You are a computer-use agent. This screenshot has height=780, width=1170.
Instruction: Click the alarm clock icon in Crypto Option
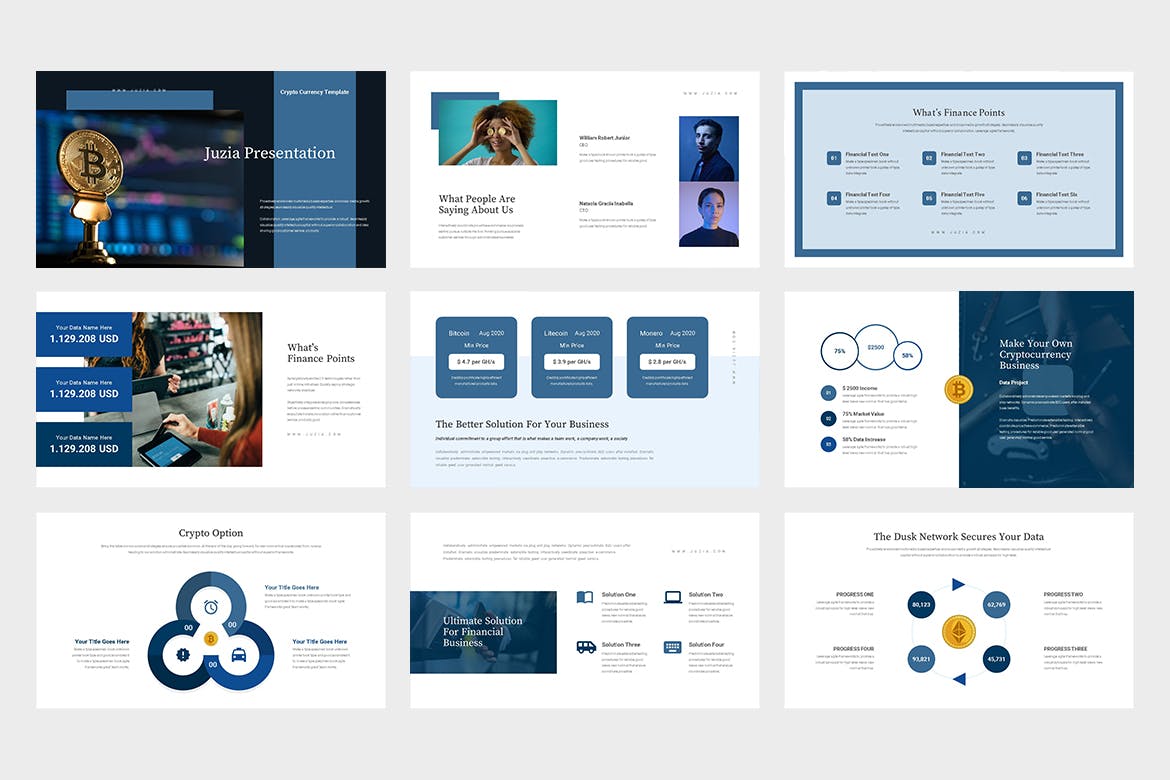[211, 607]
